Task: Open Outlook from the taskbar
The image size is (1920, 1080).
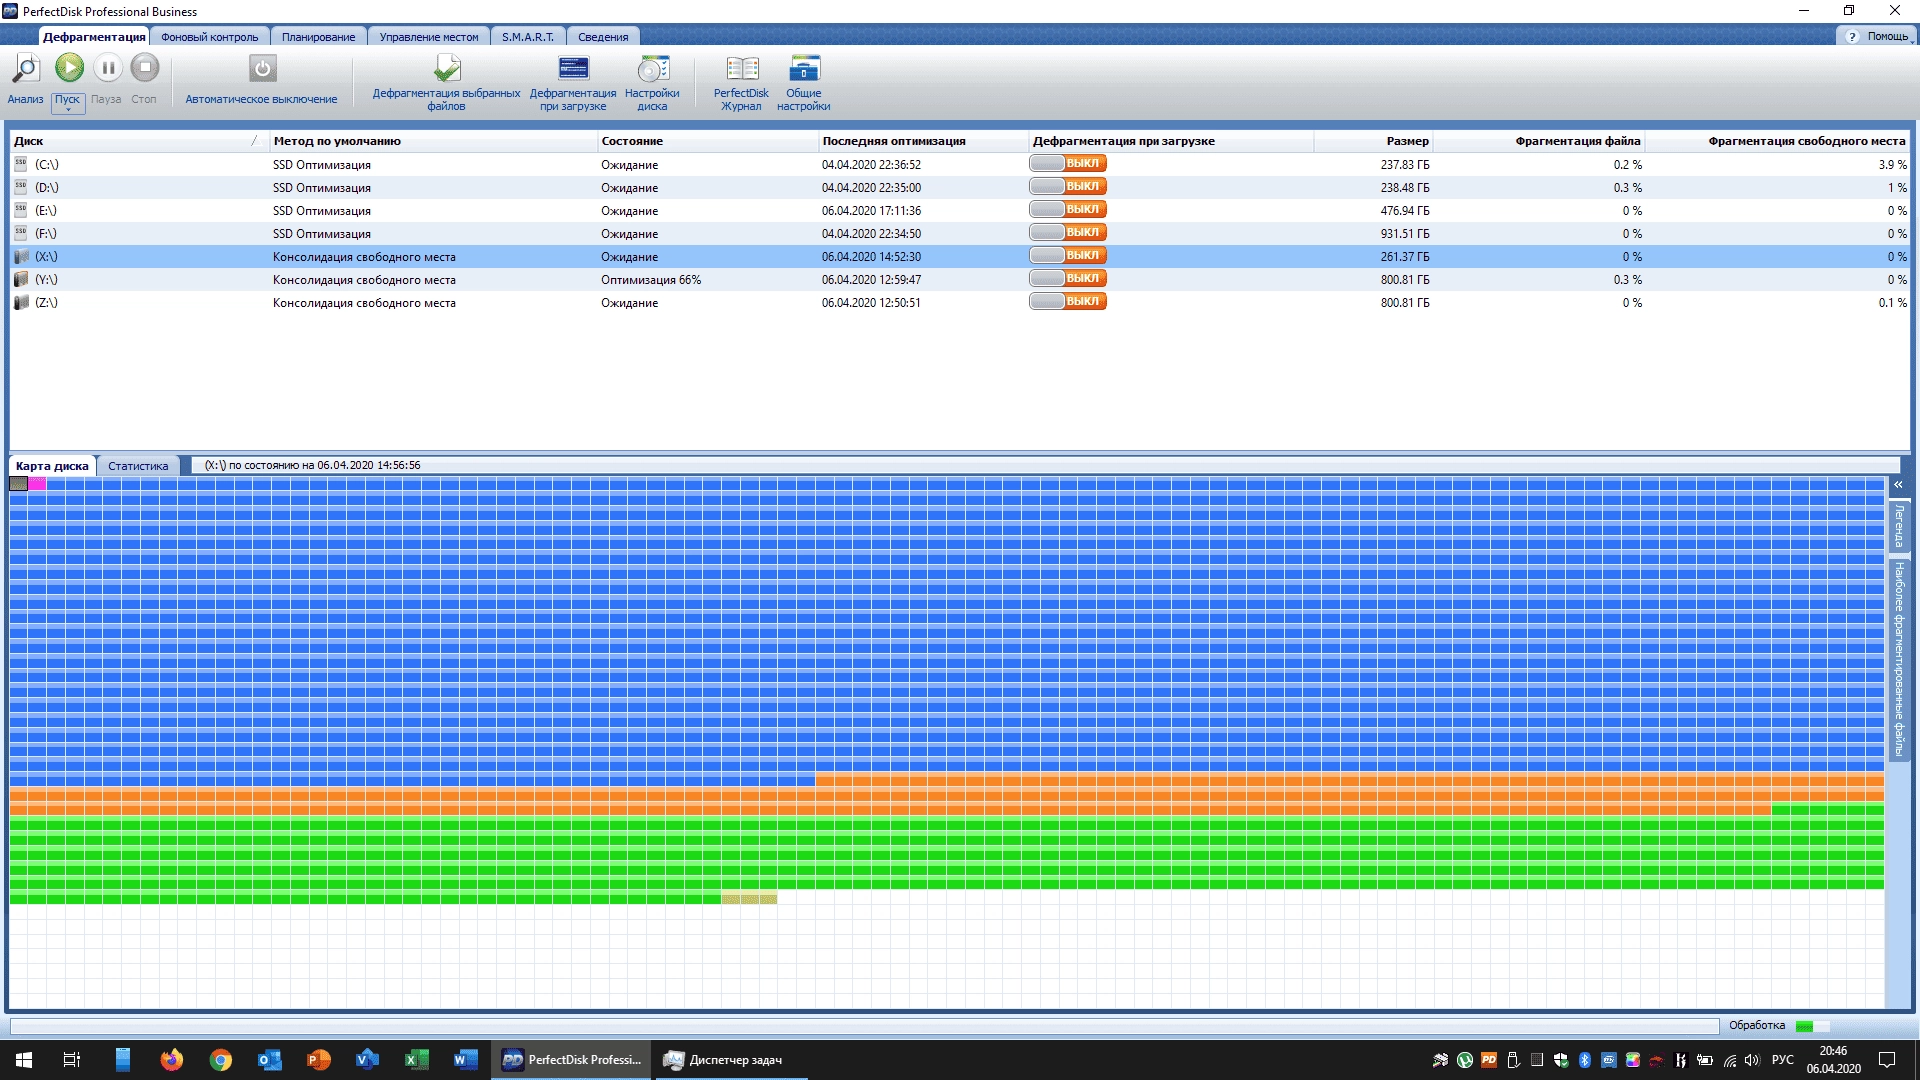Action: click(x=270, y=1060)
